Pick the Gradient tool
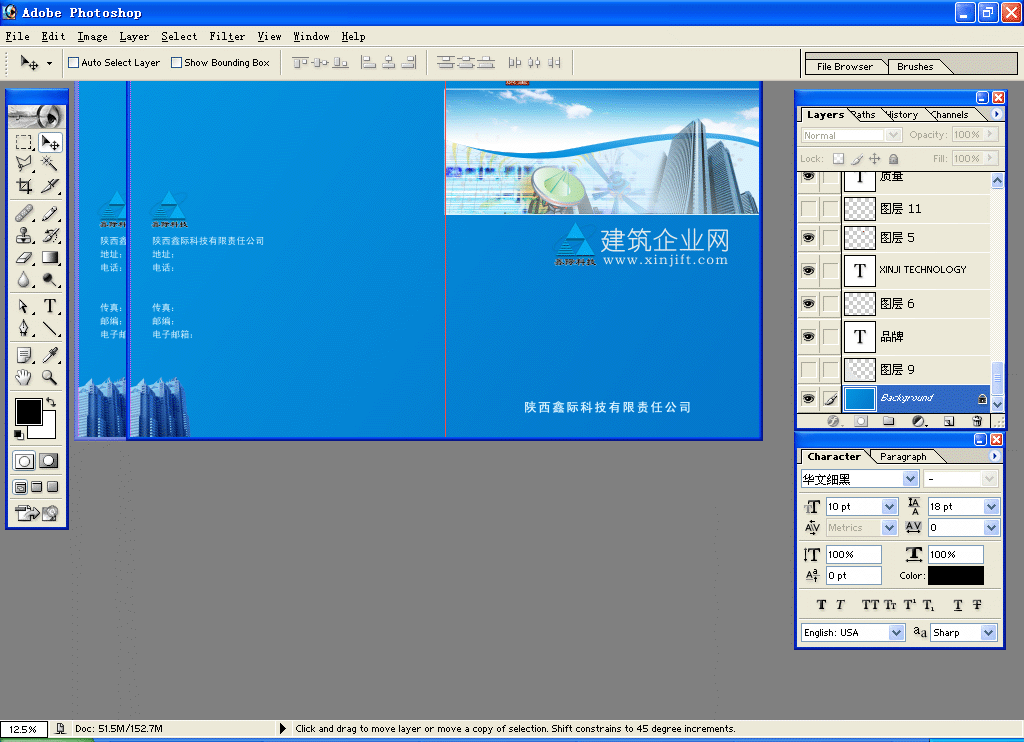 [x=50, y=258]
